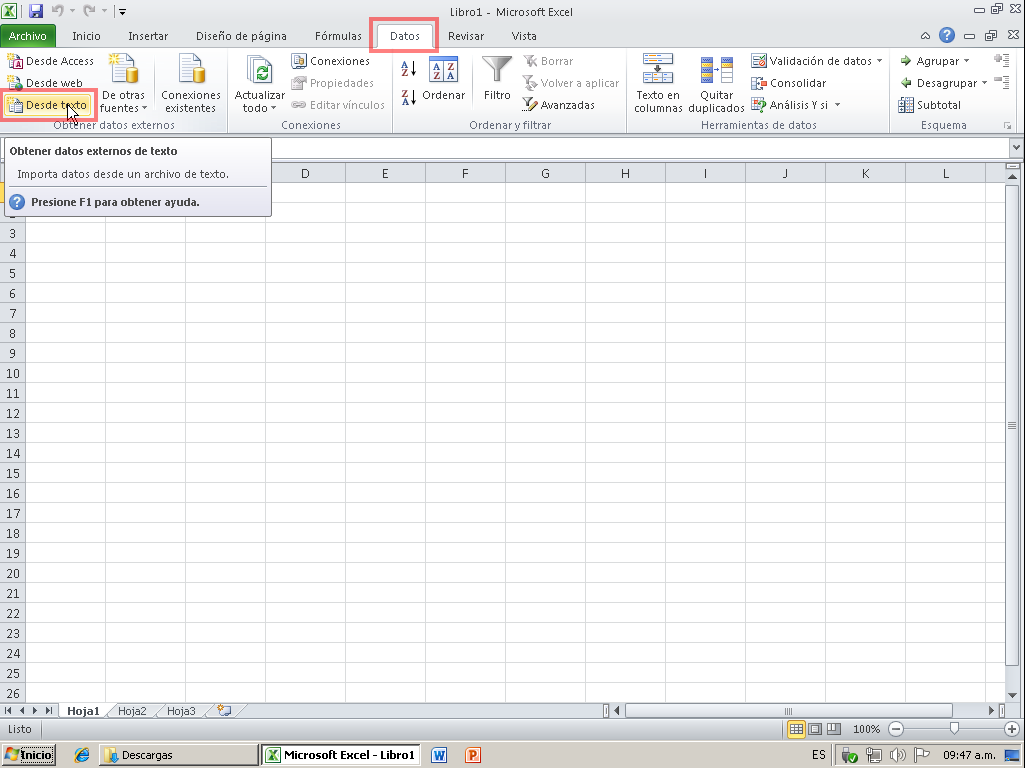Open Windows Inicio start button

pyautogui.click(x=27, y=755)
